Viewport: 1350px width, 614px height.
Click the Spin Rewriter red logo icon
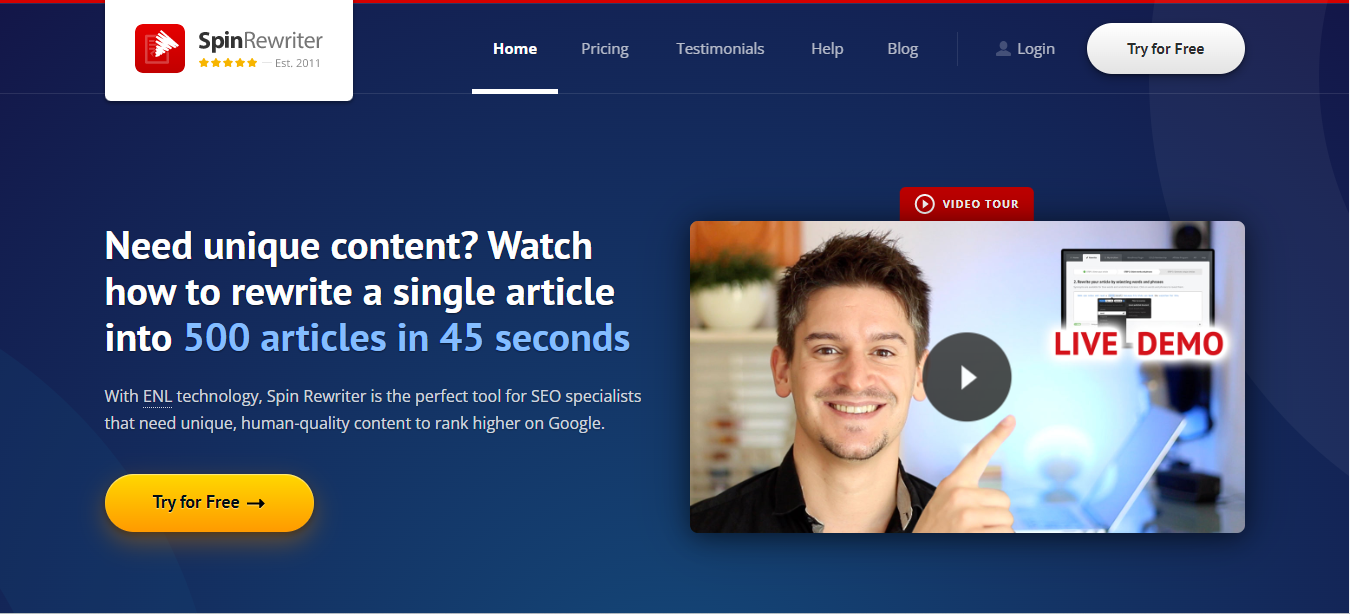coord(160,49)
